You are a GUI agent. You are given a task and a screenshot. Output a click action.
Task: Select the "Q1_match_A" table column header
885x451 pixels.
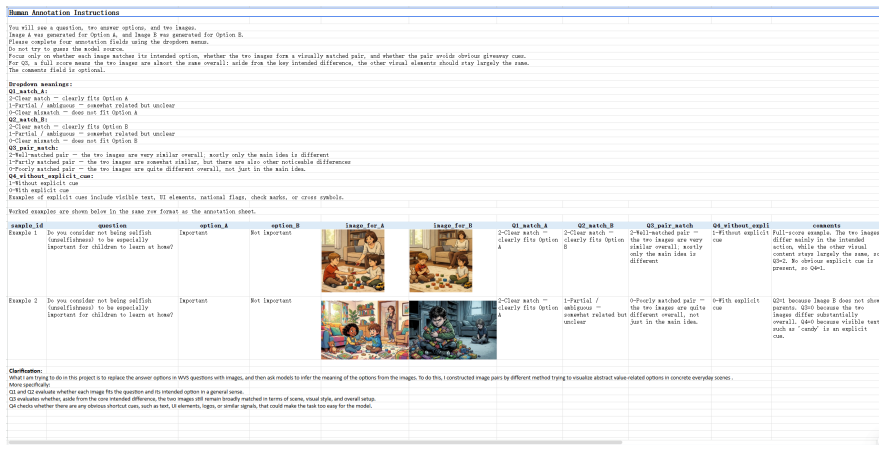click(529, 225)
